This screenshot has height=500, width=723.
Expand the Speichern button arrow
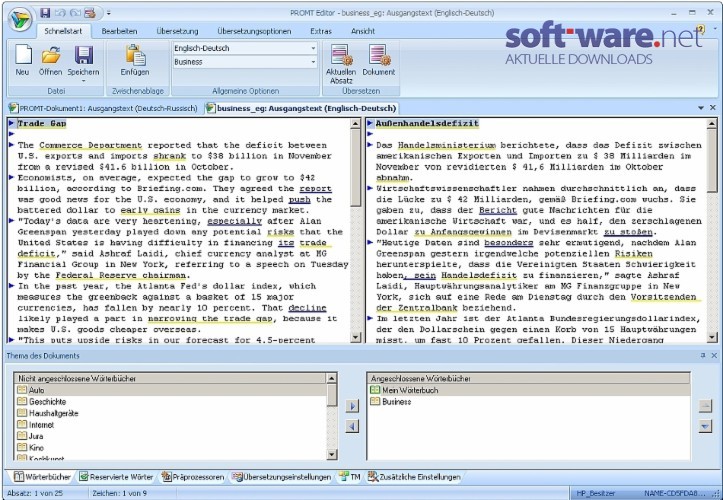[83, 81]
